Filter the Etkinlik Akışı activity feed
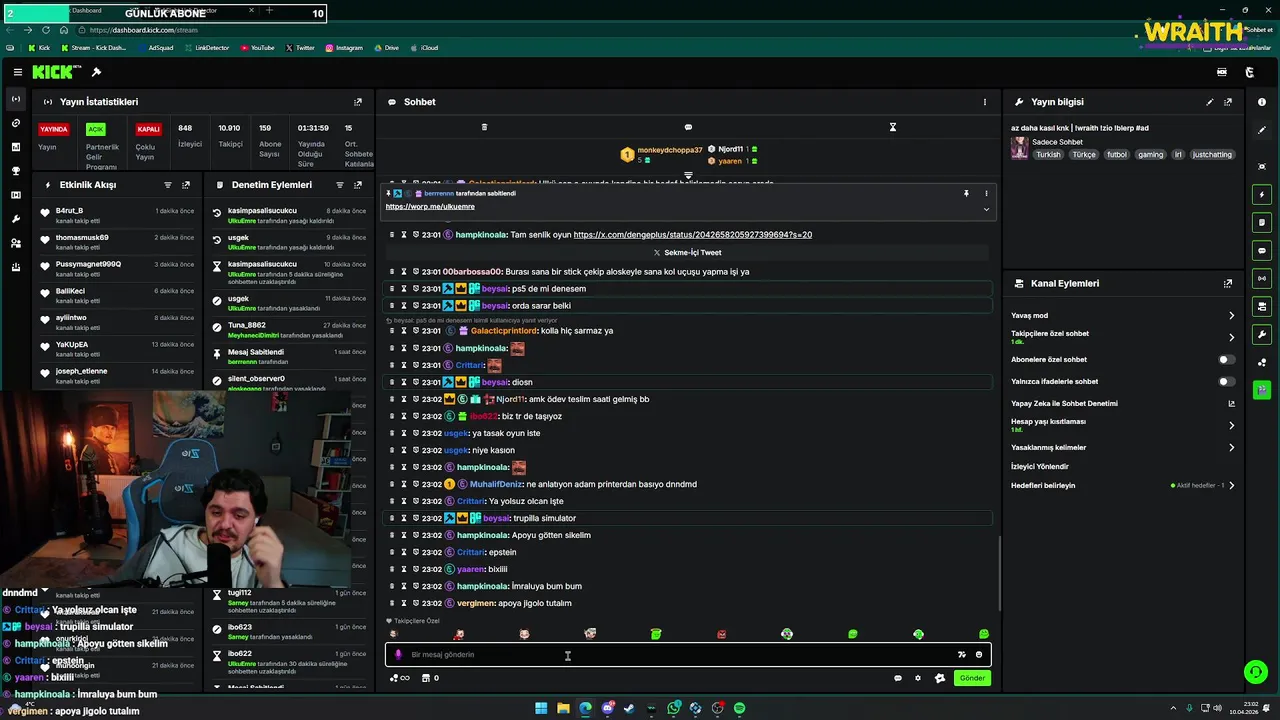1280x720 pixels. (168, 185)
